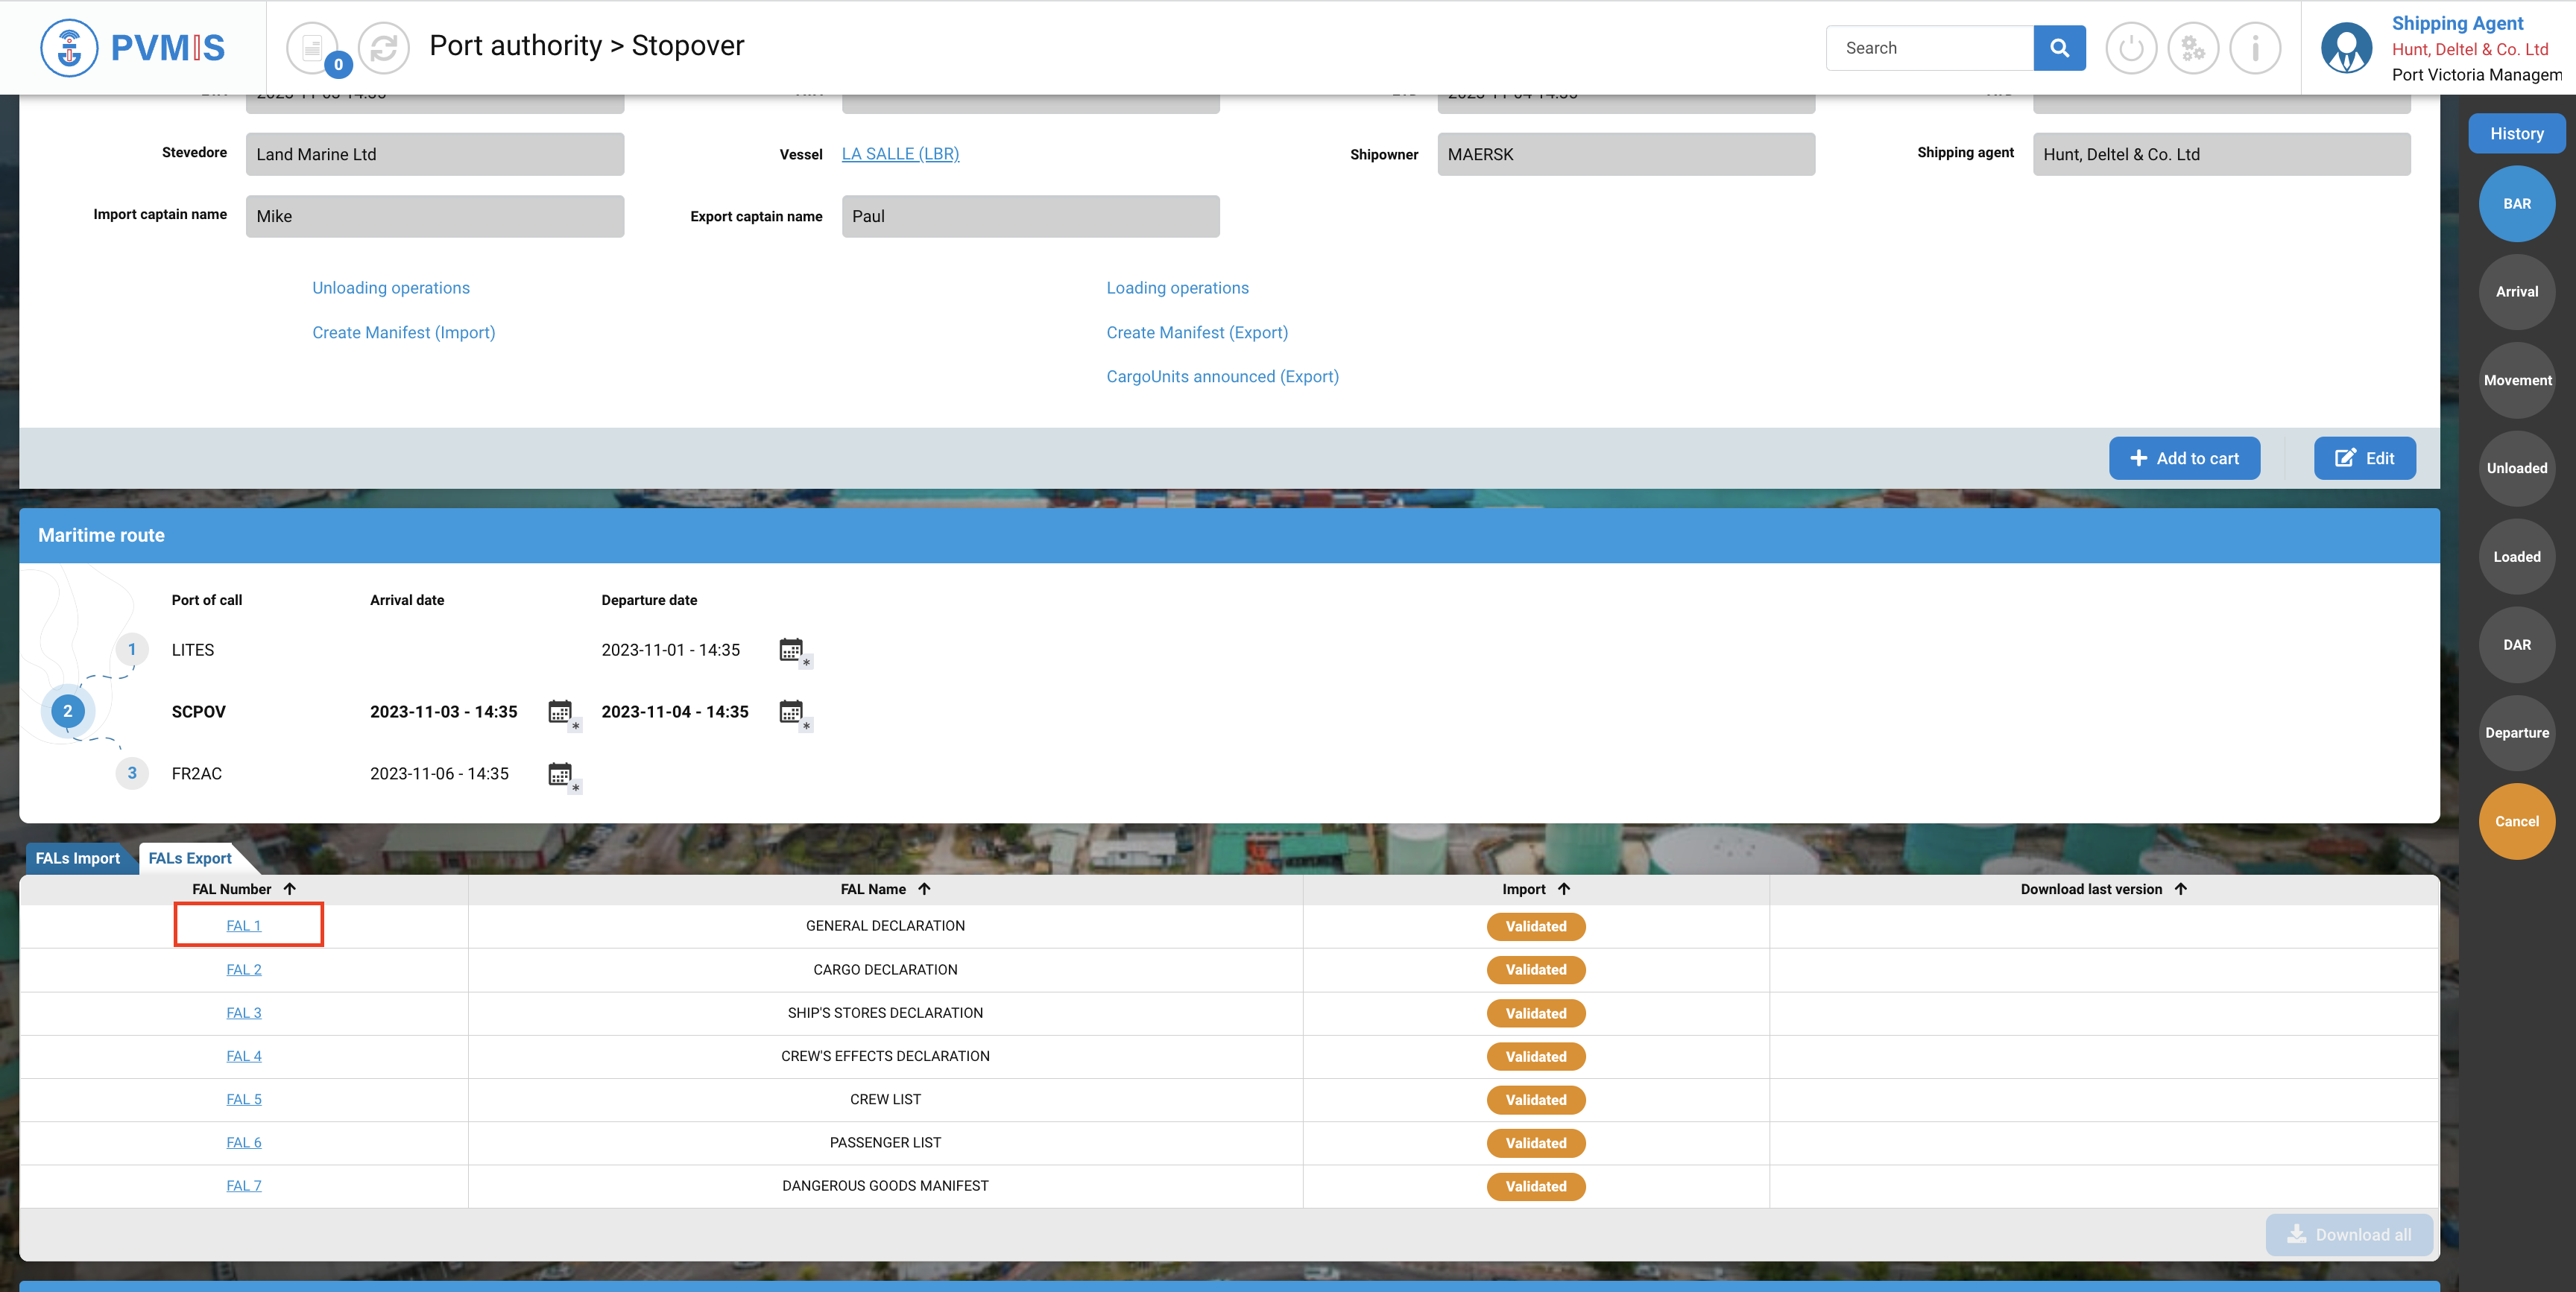The image size is (2576, 1292).
Task: Click the power logout icon
Action: pos(2130,47)
